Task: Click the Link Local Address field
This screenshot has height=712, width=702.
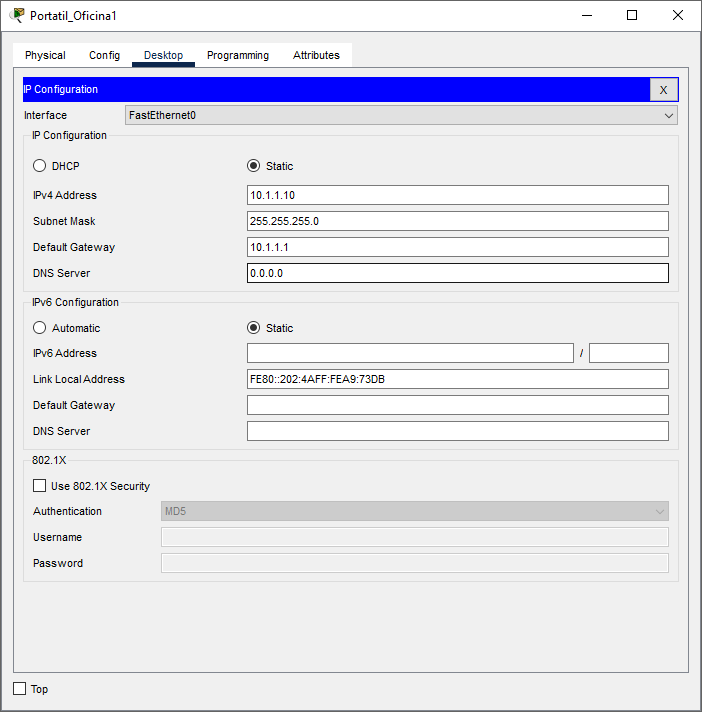Action: pos(457,379)
